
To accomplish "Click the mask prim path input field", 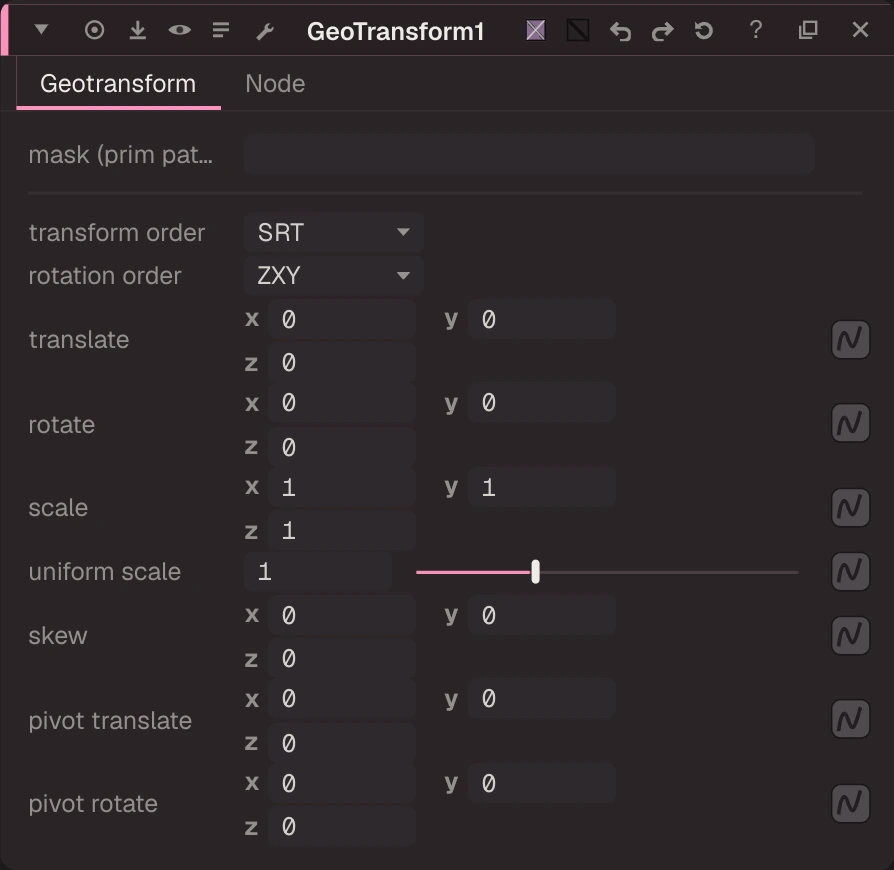I will coord(529,154).
